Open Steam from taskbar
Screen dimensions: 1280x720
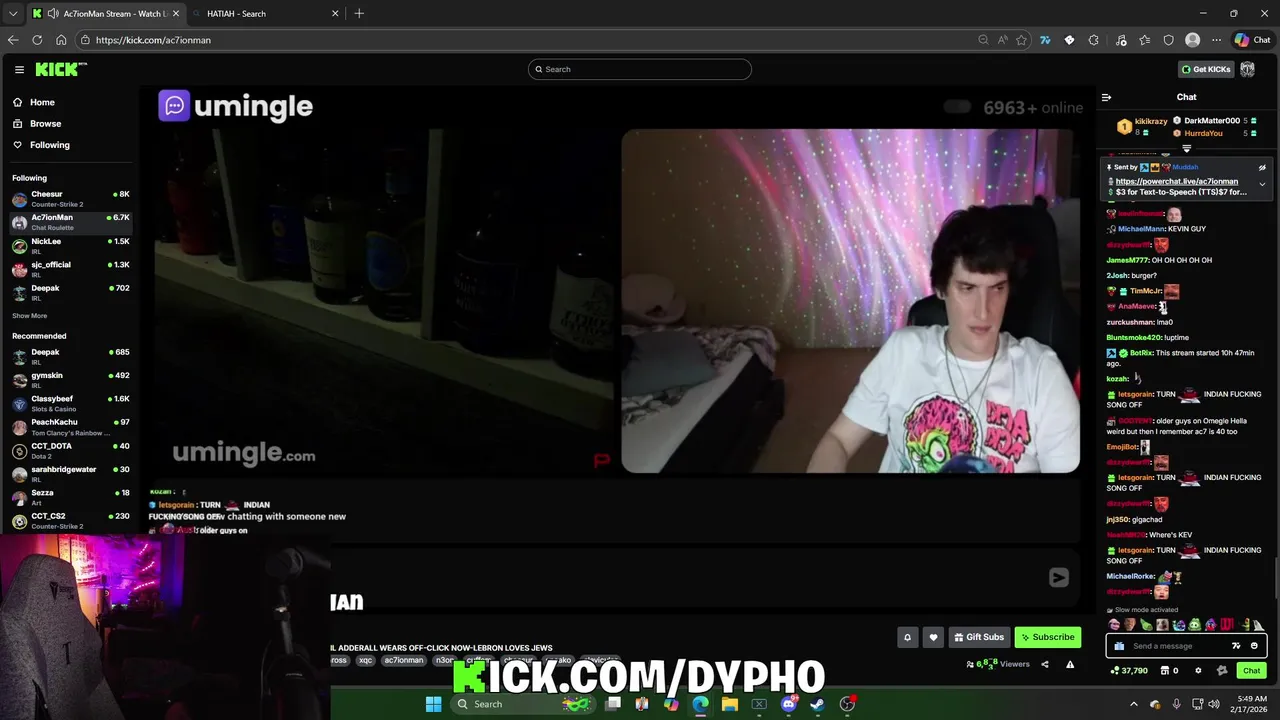(x=817, y=704)
